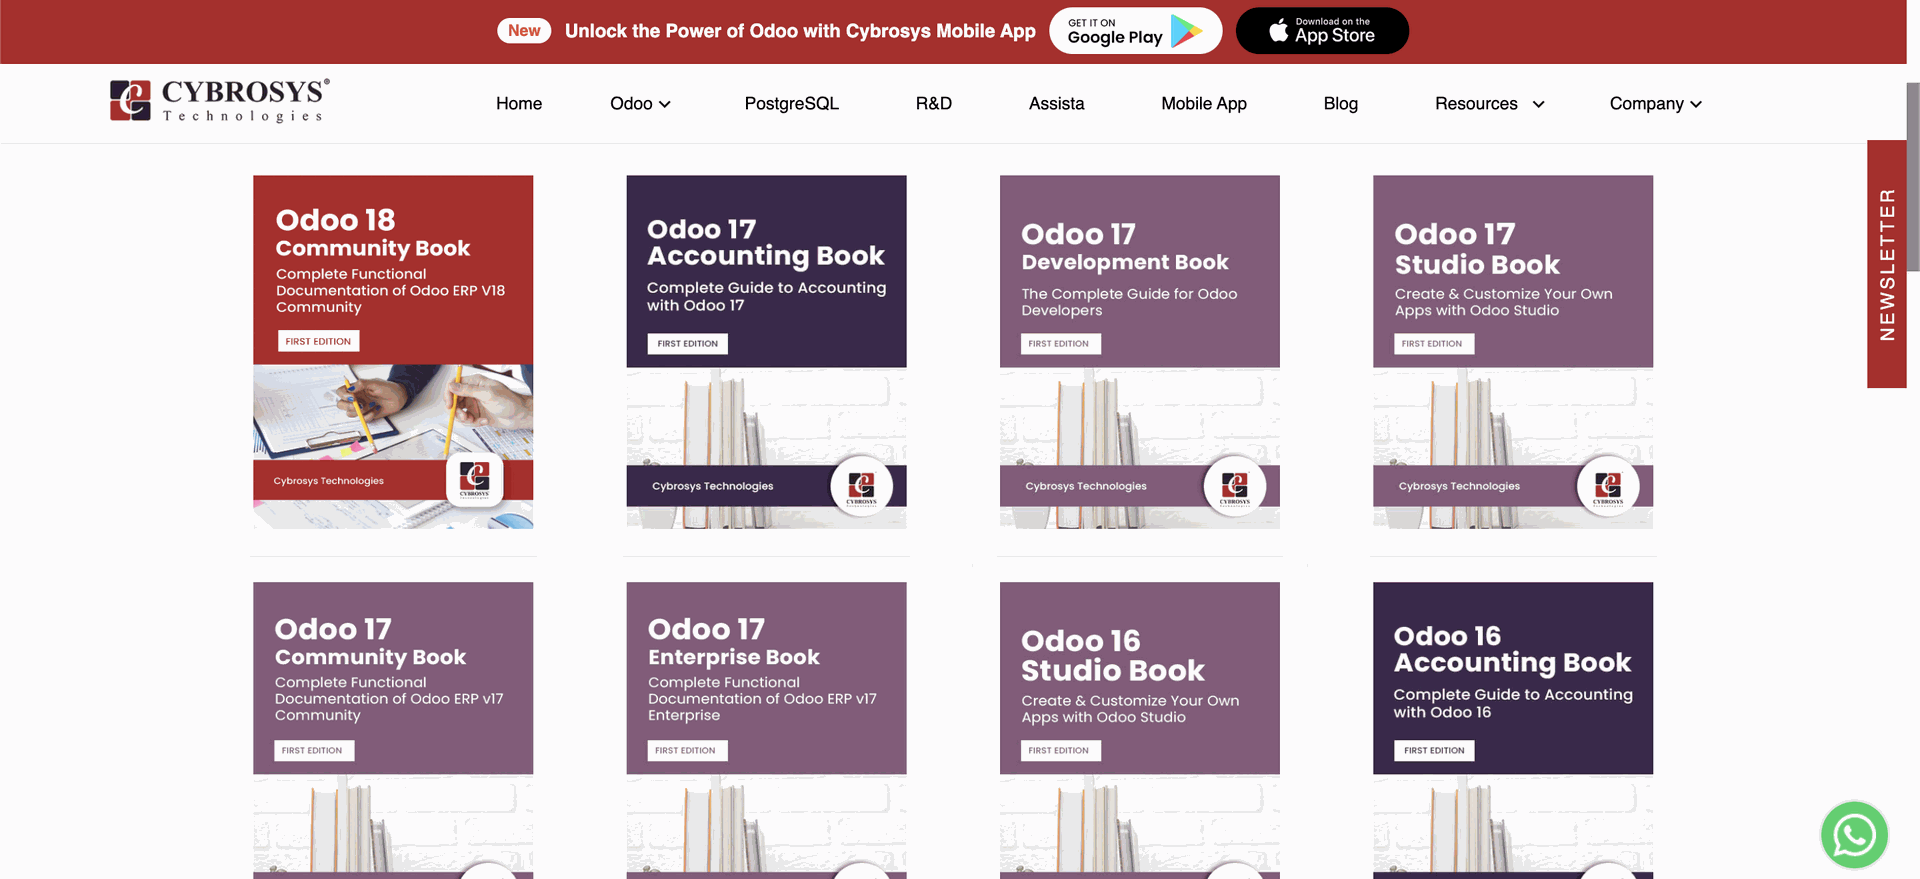The image size is (1920, 879).
Task: Click the Cybrosys logo on Odoo 17 Accounting Book
Action: point(861,487)
